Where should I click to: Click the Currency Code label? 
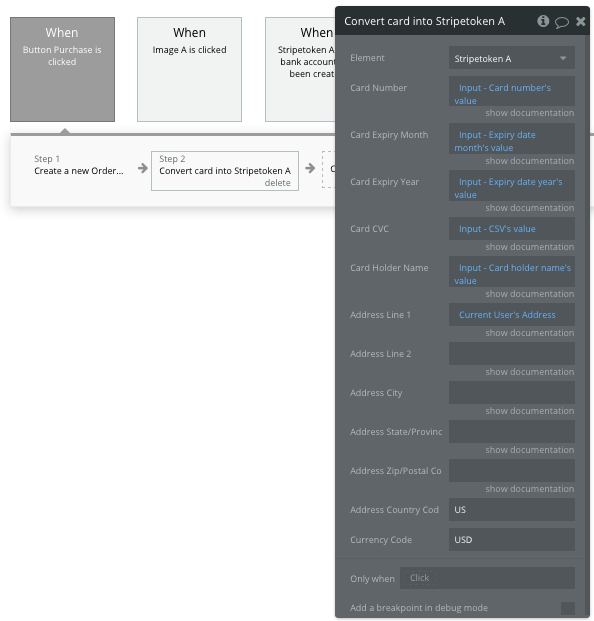click(x=381, y=540)
